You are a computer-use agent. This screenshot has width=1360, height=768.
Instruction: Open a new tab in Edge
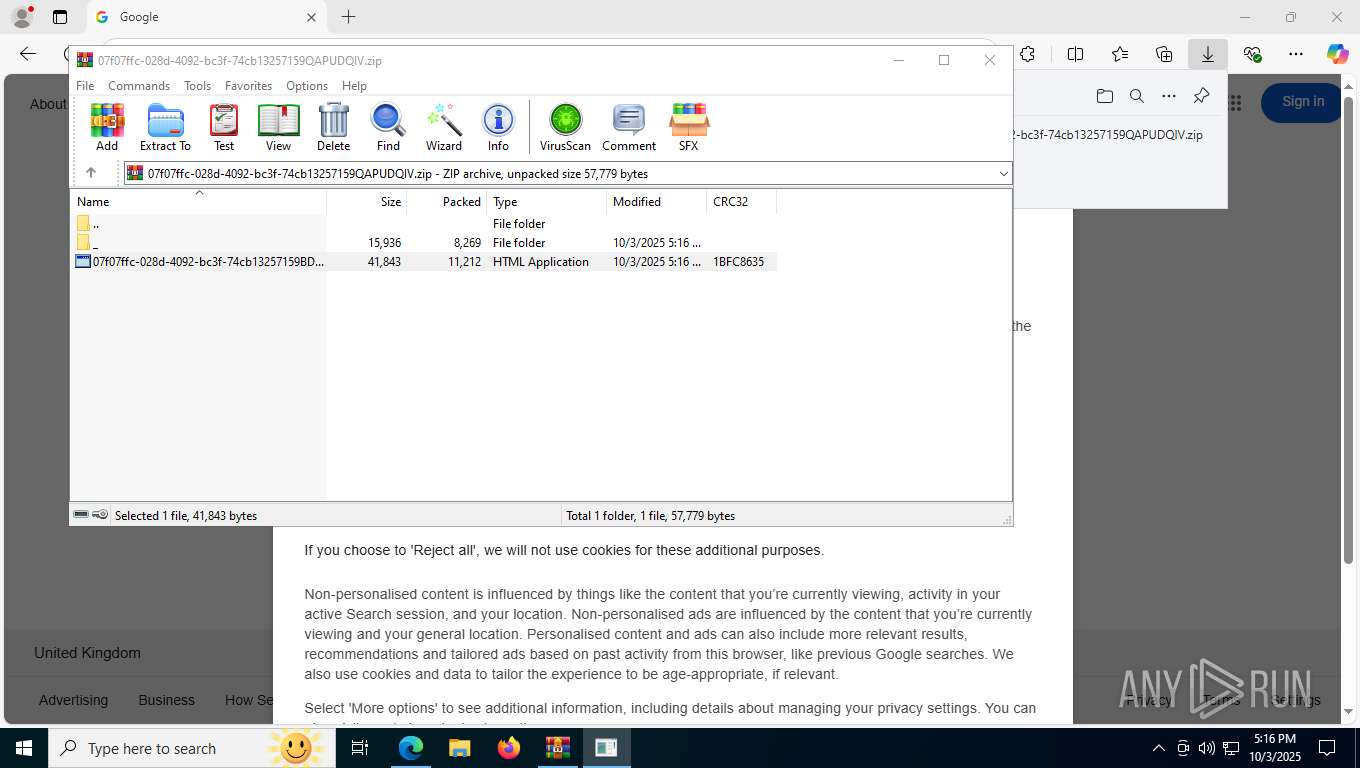click(348, 17)
